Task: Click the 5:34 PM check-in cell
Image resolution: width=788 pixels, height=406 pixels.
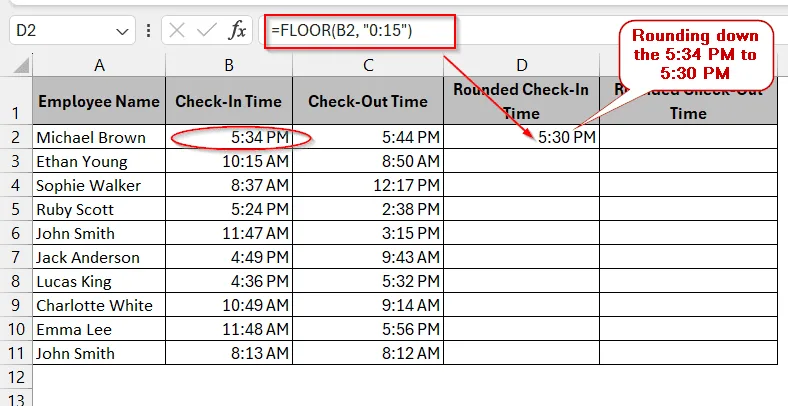Action: [x=229, y=137]
